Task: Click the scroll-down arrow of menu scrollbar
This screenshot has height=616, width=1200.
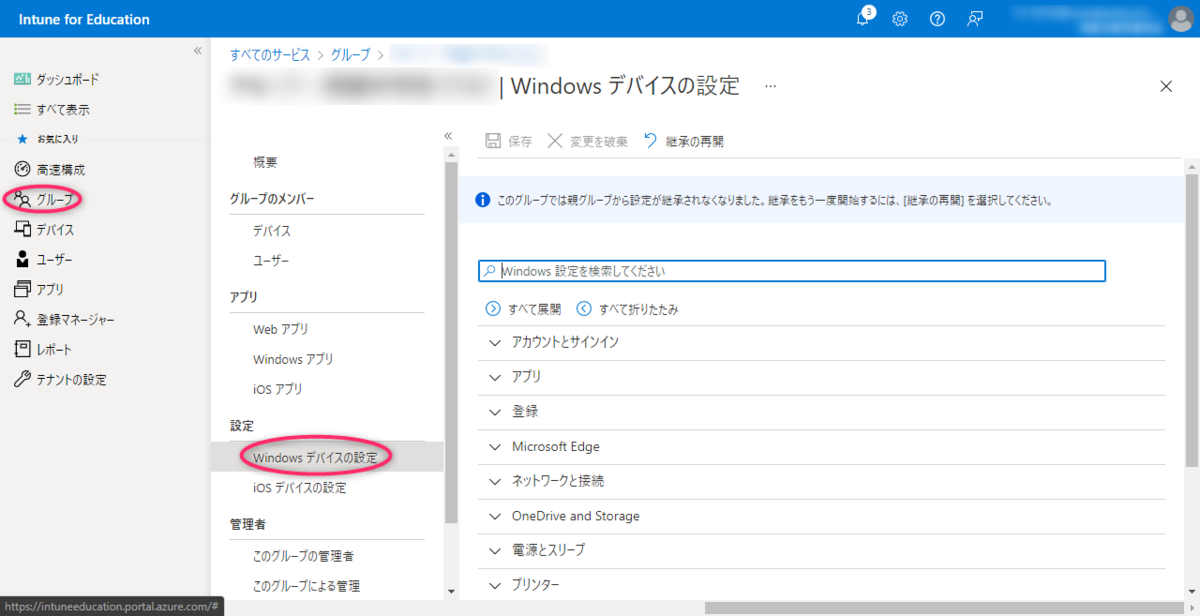Action: [451, 591]
